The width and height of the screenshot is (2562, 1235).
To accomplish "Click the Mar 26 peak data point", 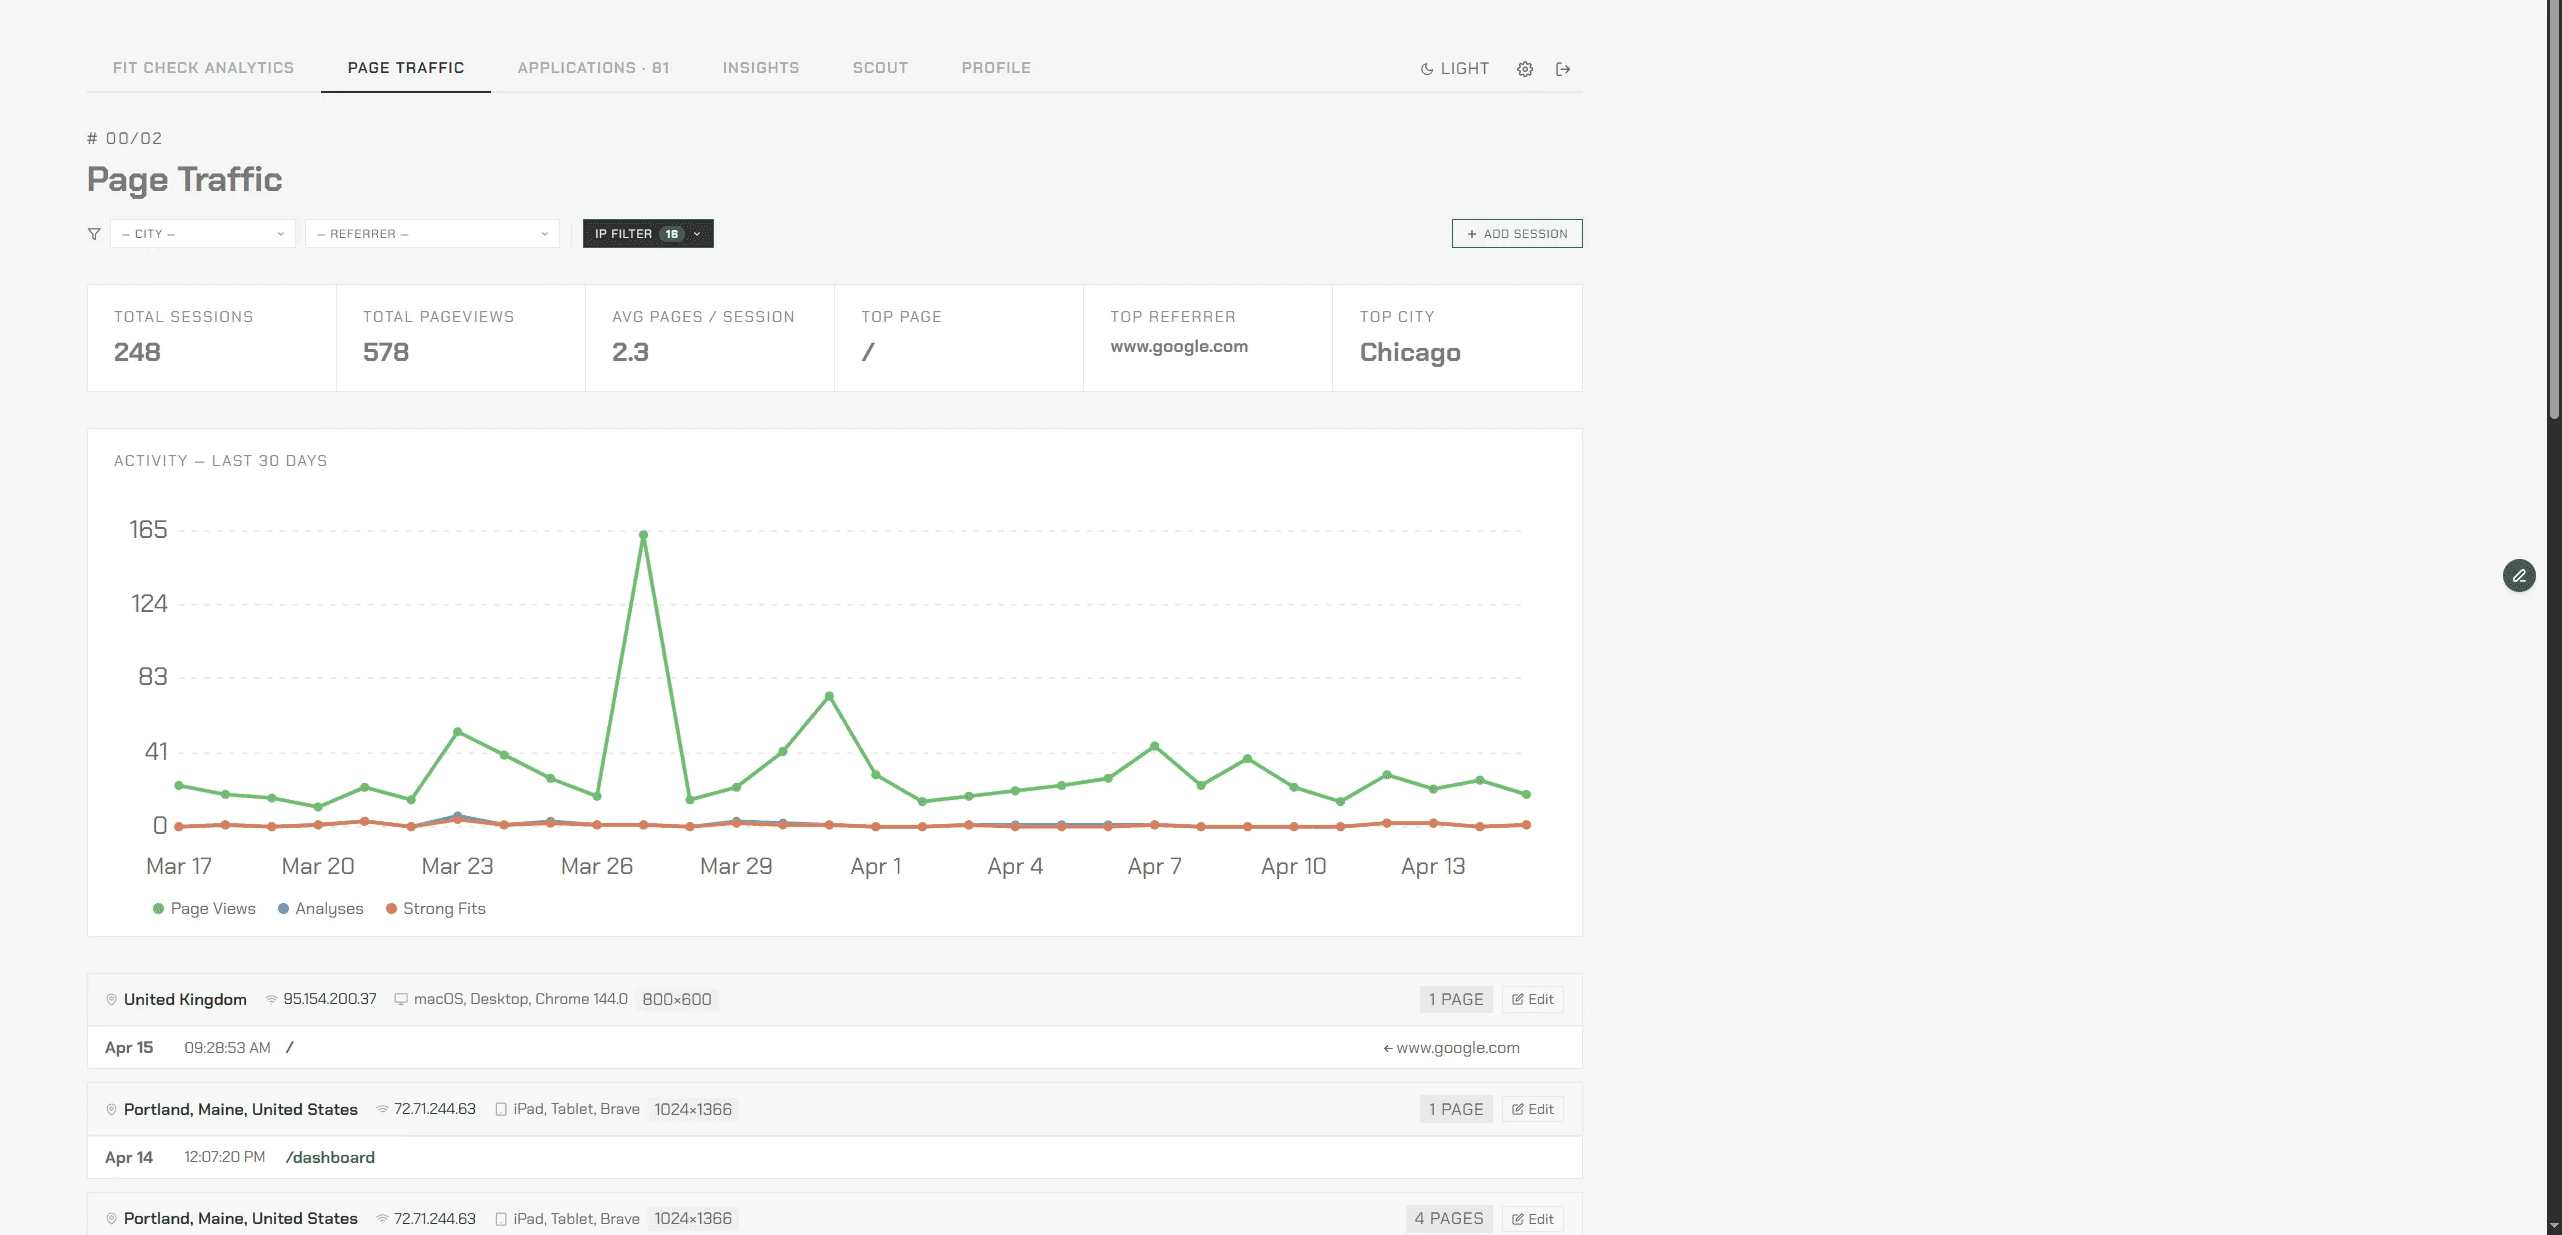I will click(643, 535).
